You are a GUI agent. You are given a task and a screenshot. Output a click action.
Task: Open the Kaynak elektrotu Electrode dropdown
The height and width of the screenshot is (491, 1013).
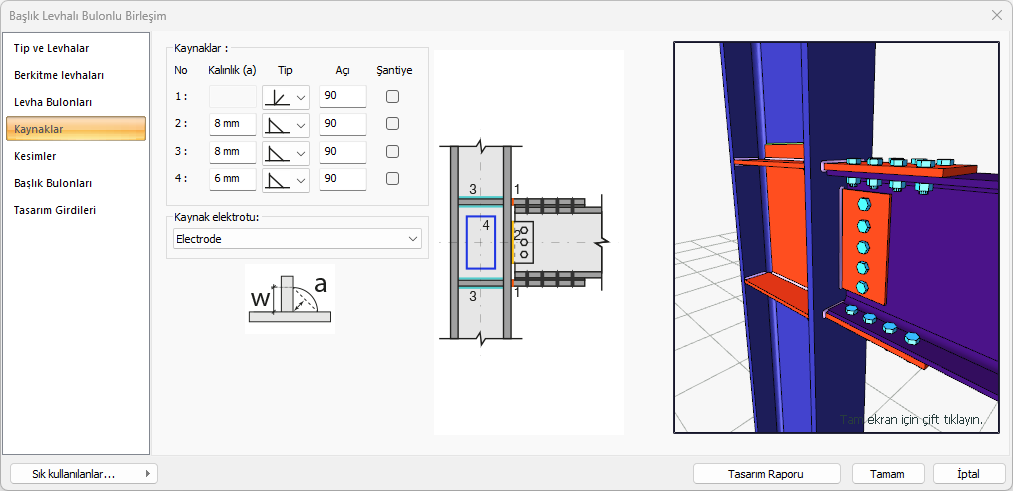(412, 239)
